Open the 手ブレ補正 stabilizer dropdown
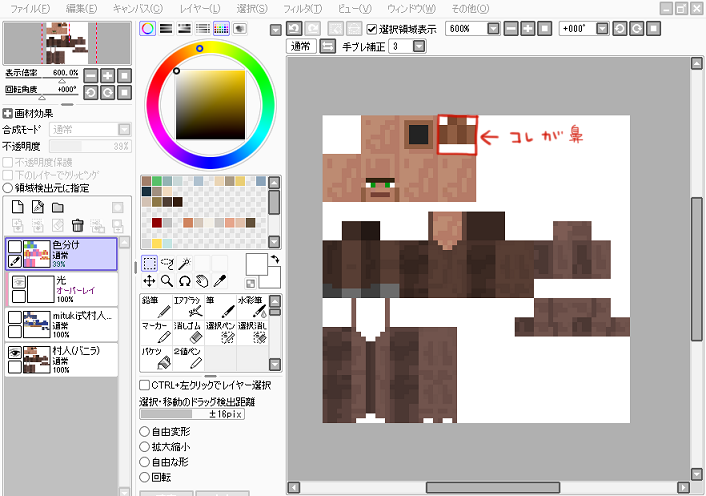Viewport: 706px width, 496px height. tap(419, 46)
